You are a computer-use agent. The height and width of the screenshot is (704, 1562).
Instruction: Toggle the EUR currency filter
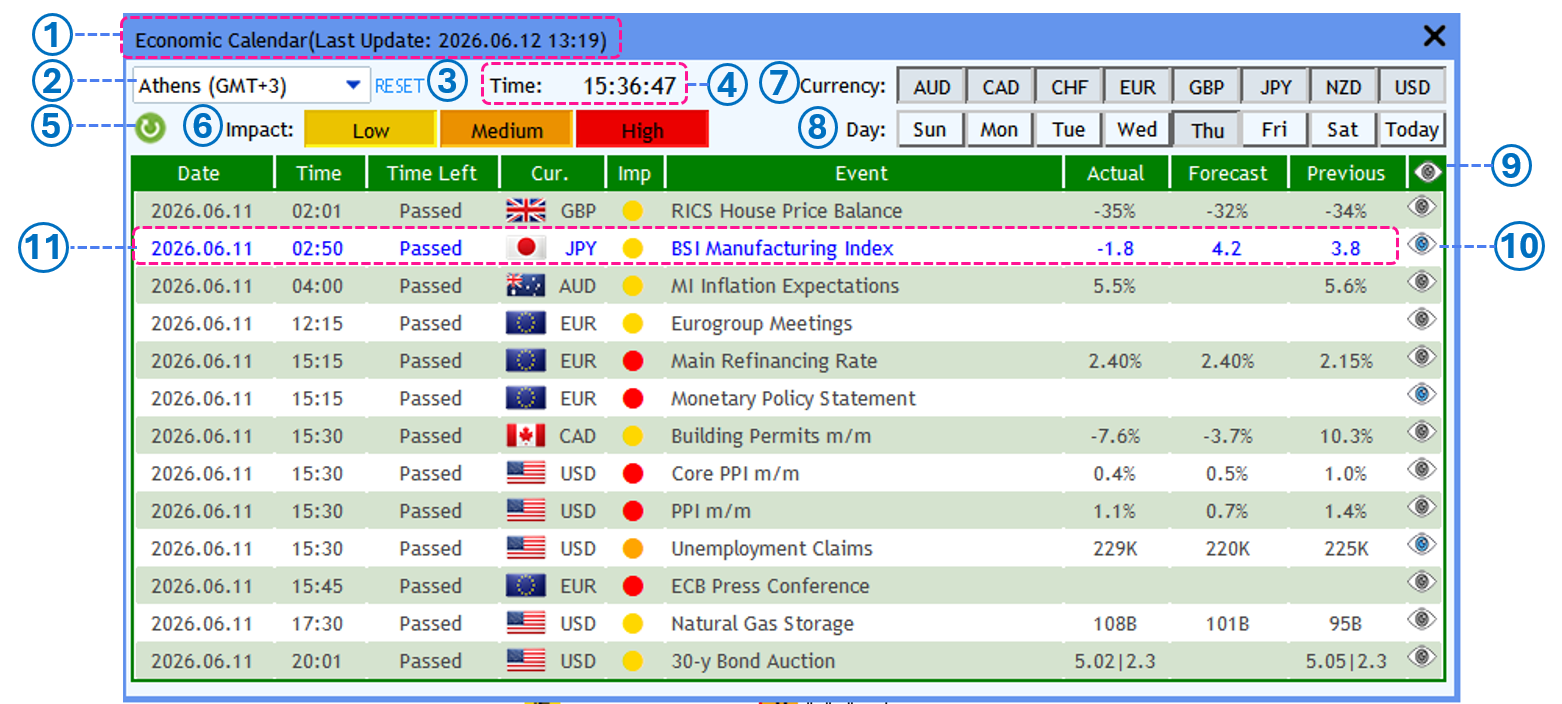pyautogui.click(x=1137, y=87)
